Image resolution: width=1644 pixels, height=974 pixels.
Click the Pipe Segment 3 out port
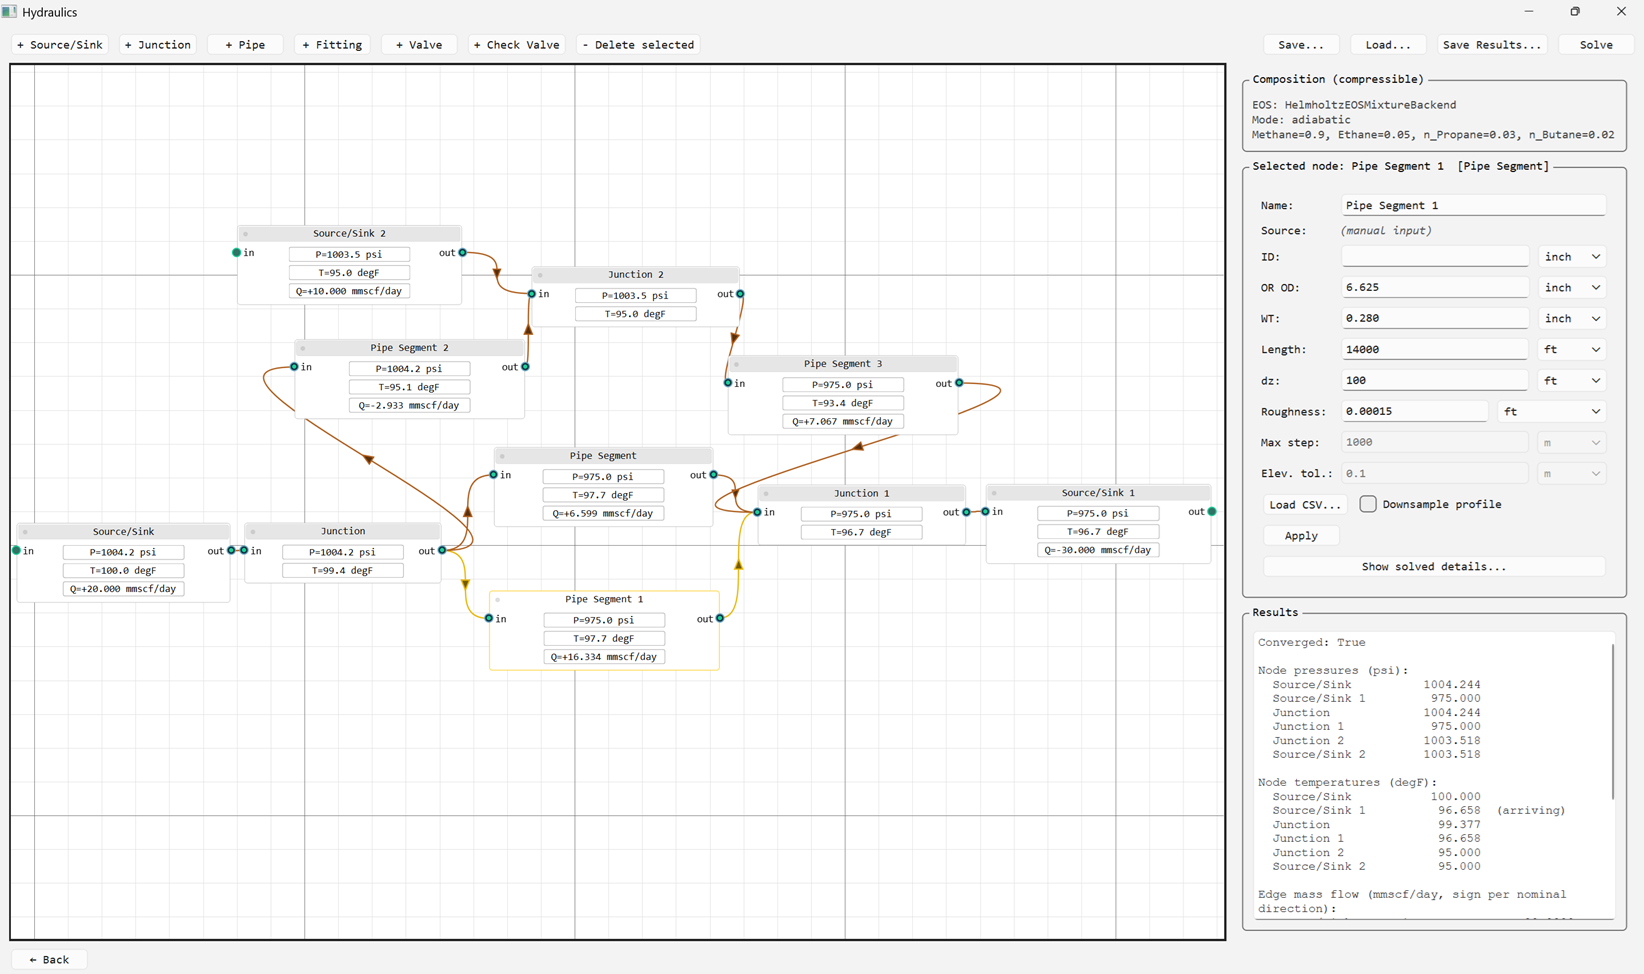tap(959, 383)
